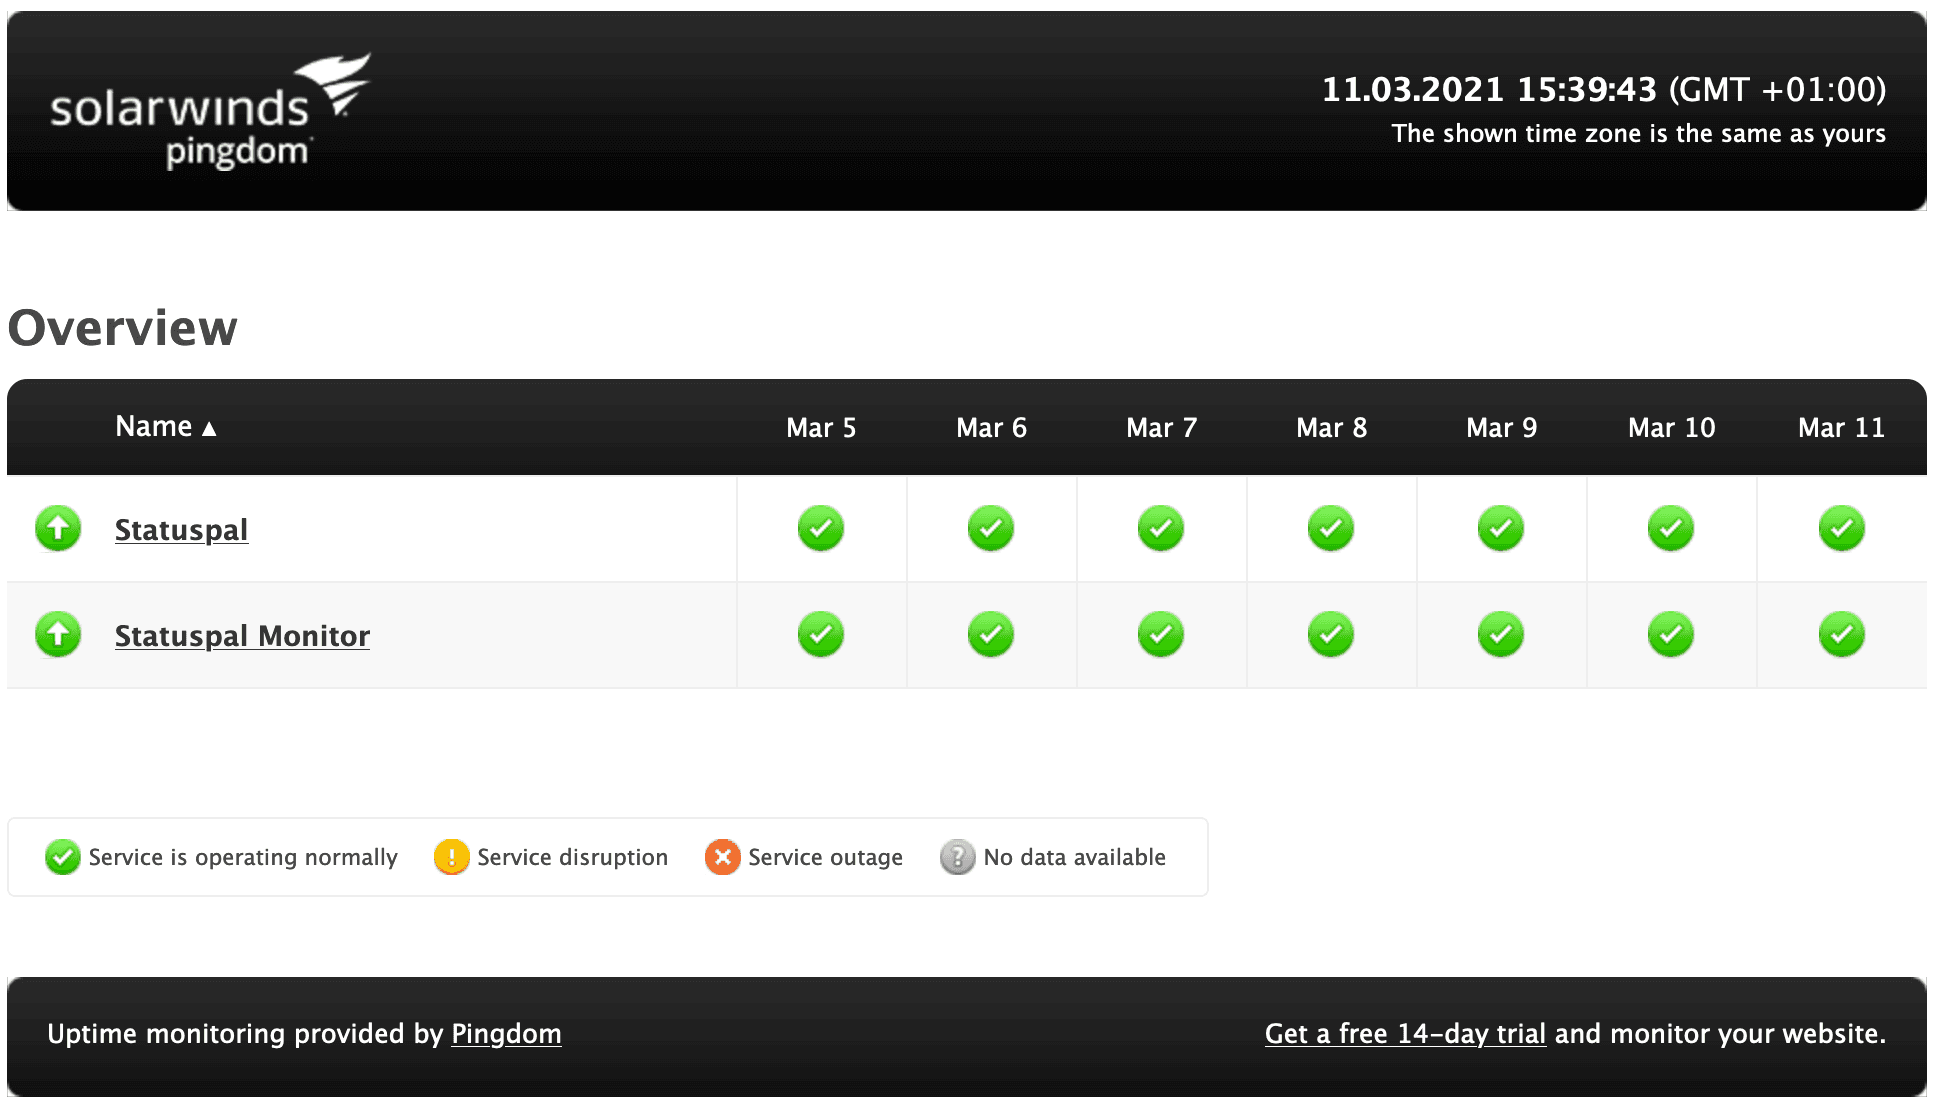1938x1107 pixels.
Task: Click Statuspal's Mar 10 status checkmark
Action: point(1671,528)
